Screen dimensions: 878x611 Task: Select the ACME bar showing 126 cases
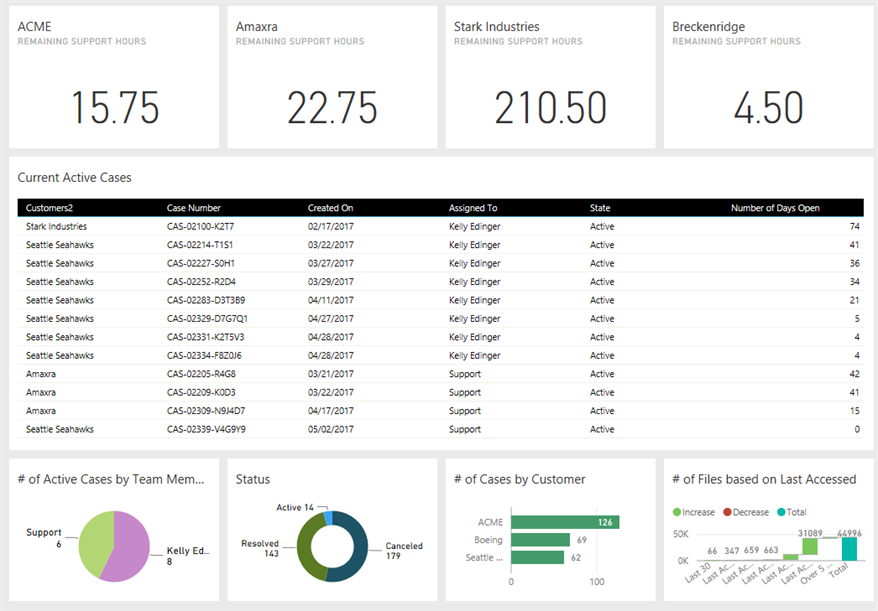[x=565, y=522]
